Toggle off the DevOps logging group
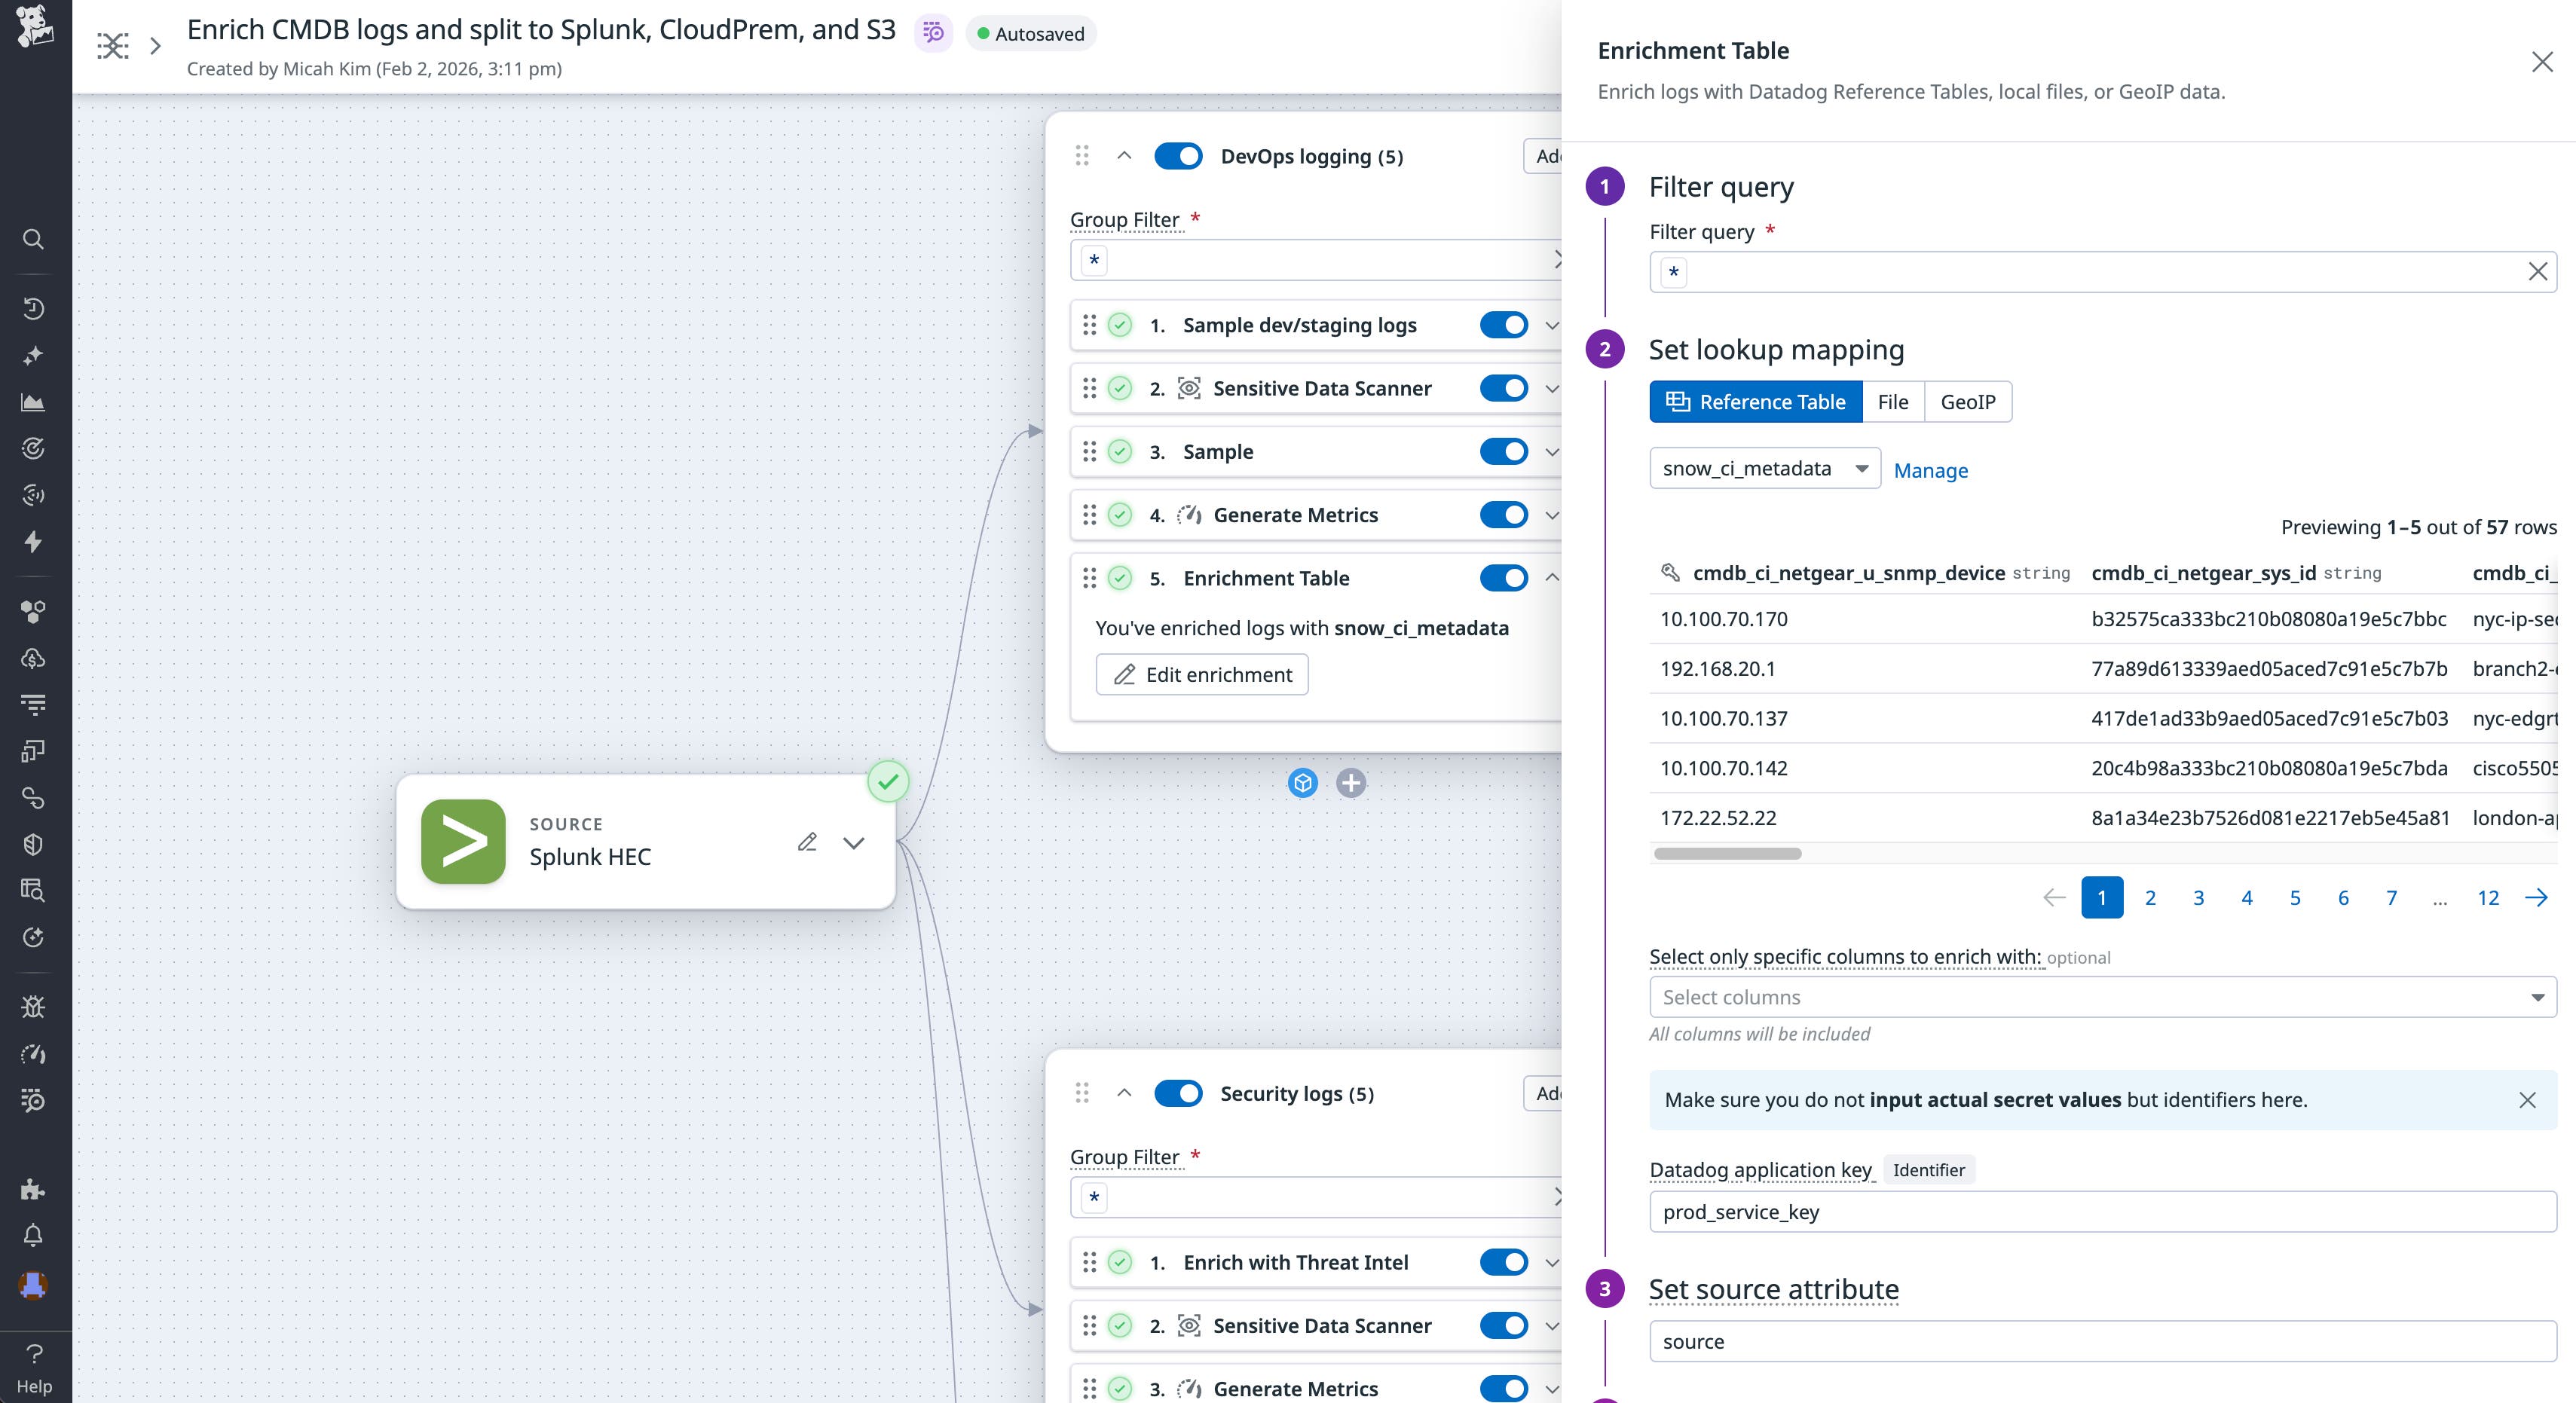The width and height of the screenshot is (2576, 1403). 1179,156
